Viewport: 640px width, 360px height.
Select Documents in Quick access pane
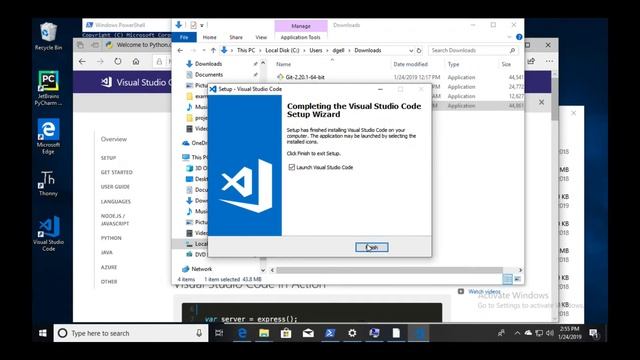209,75
